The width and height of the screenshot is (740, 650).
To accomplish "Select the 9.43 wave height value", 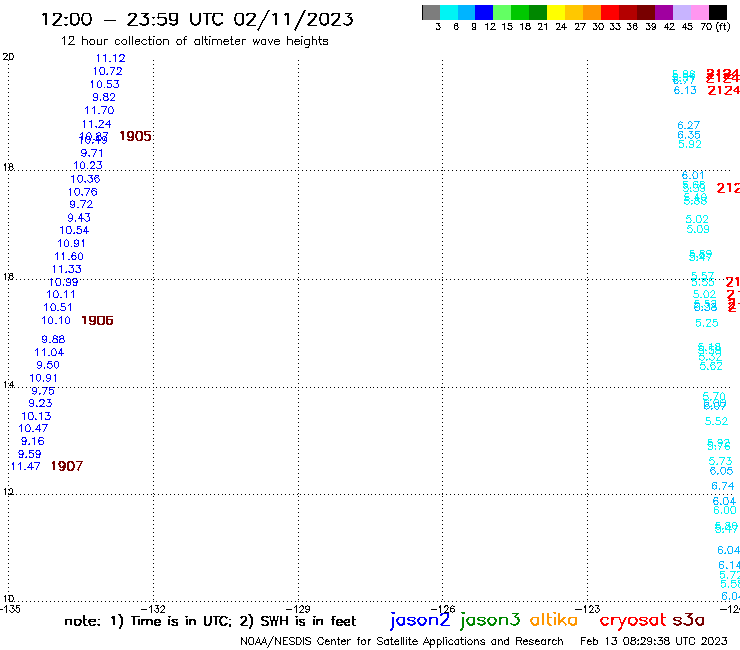I will pos(79,218).
